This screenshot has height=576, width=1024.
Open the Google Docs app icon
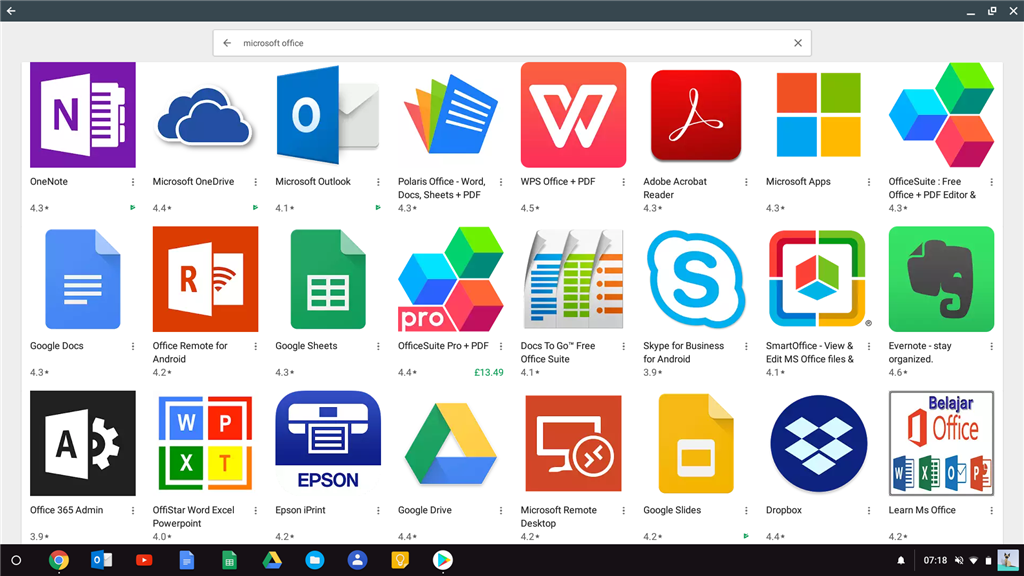[83, 280]
